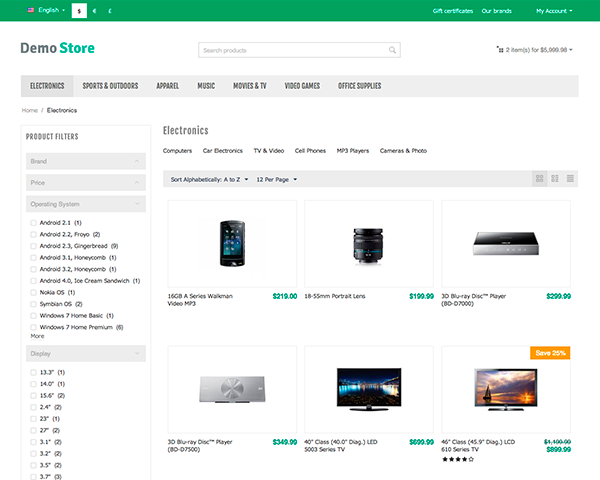This screenshot has width=600, height=480.
Task: Open the Music menu
Action: (x=206, y=86)
